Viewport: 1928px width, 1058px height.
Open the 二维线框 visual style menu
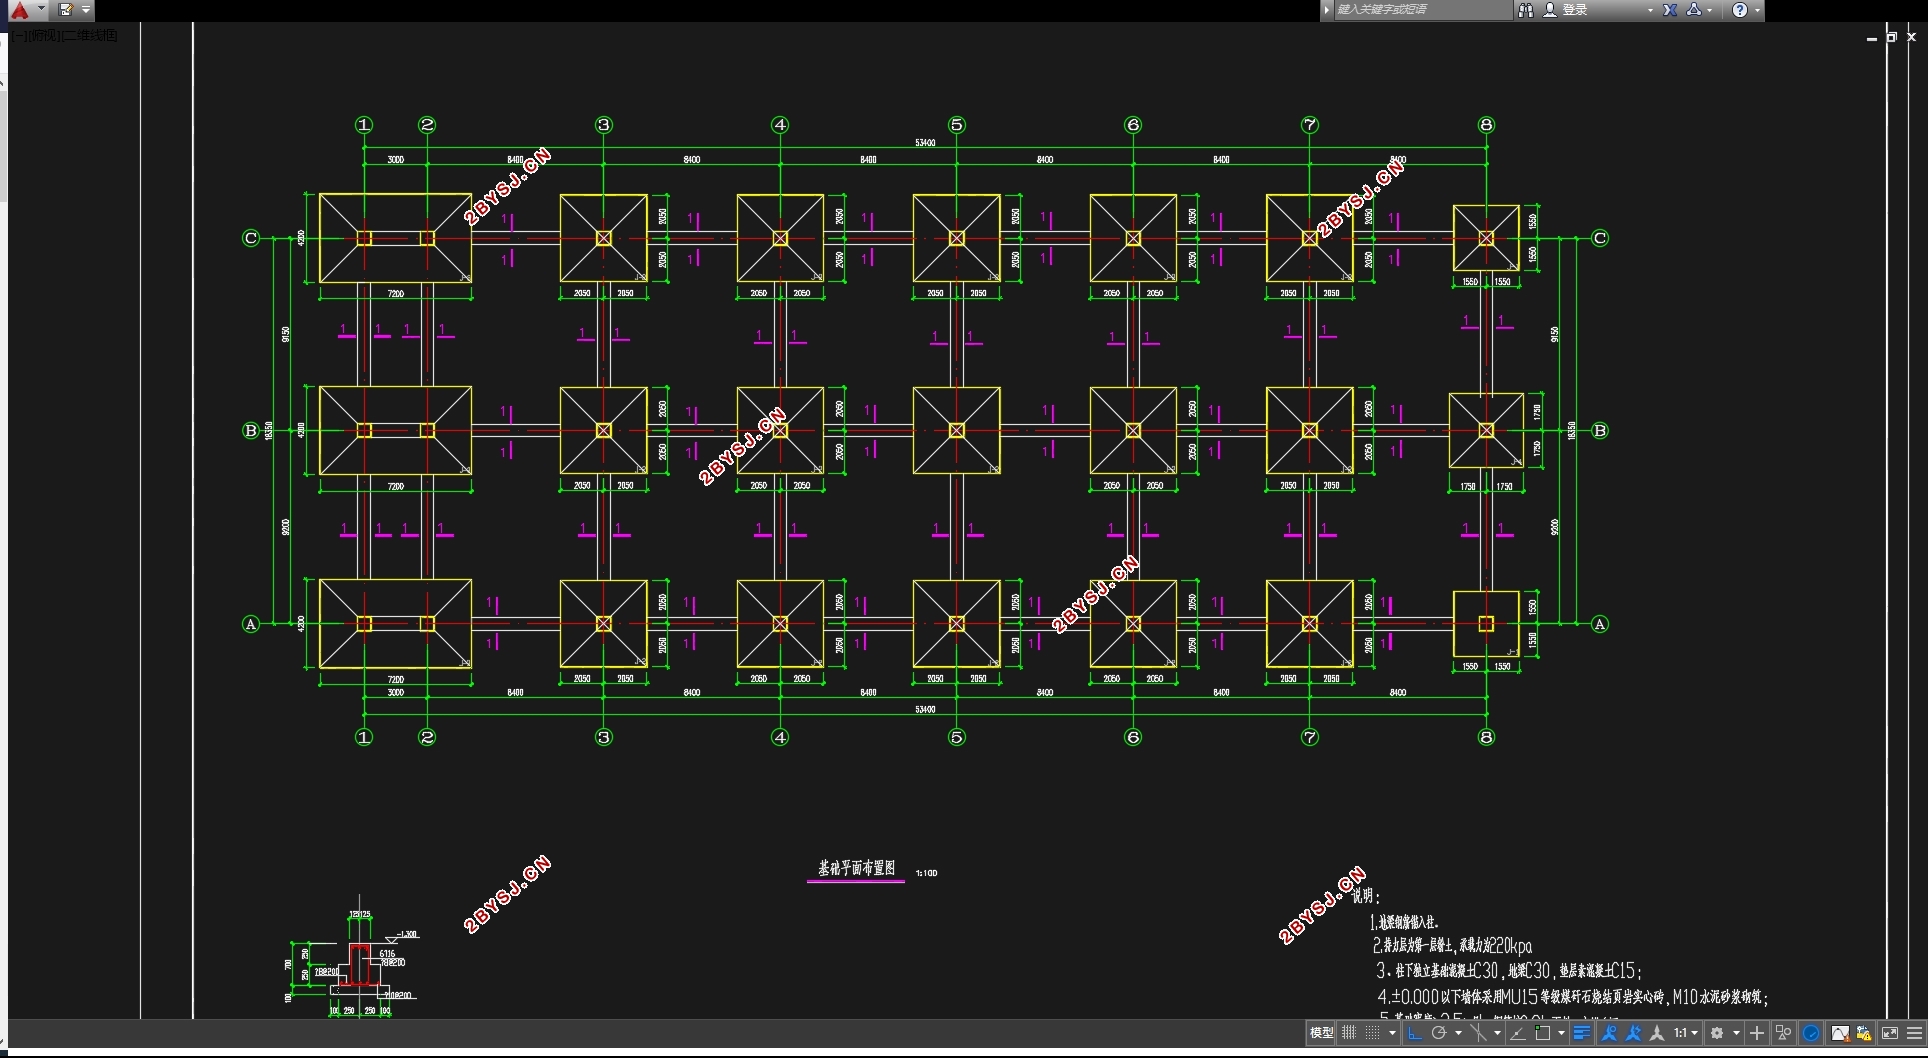click(x=89, y=35)
